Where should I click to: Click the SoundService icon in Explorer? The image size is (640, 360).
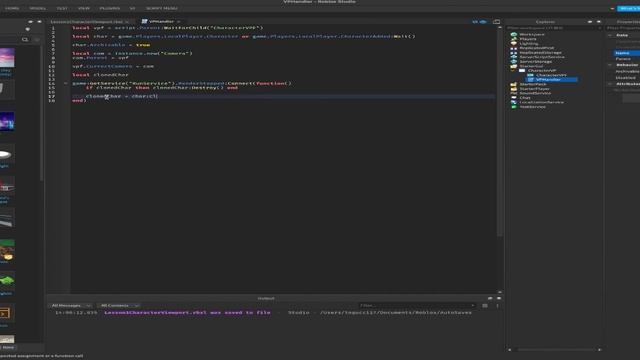[514, 93]
